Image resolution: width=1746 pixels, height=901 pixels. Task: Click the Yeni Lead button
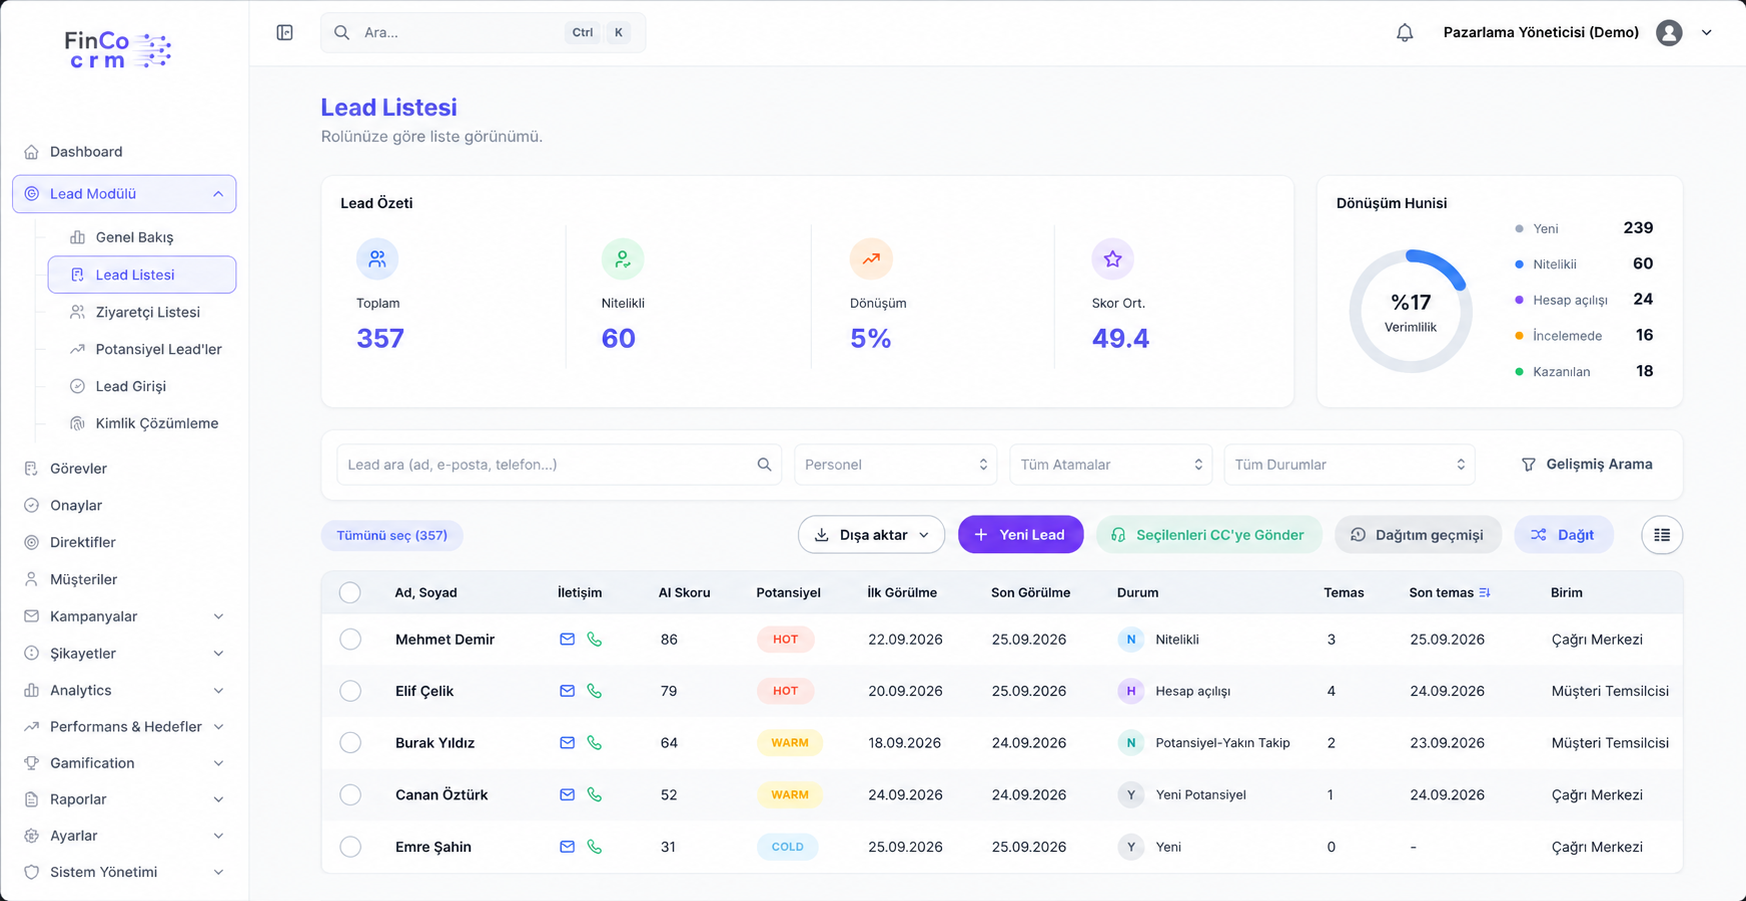(1020, 535)
